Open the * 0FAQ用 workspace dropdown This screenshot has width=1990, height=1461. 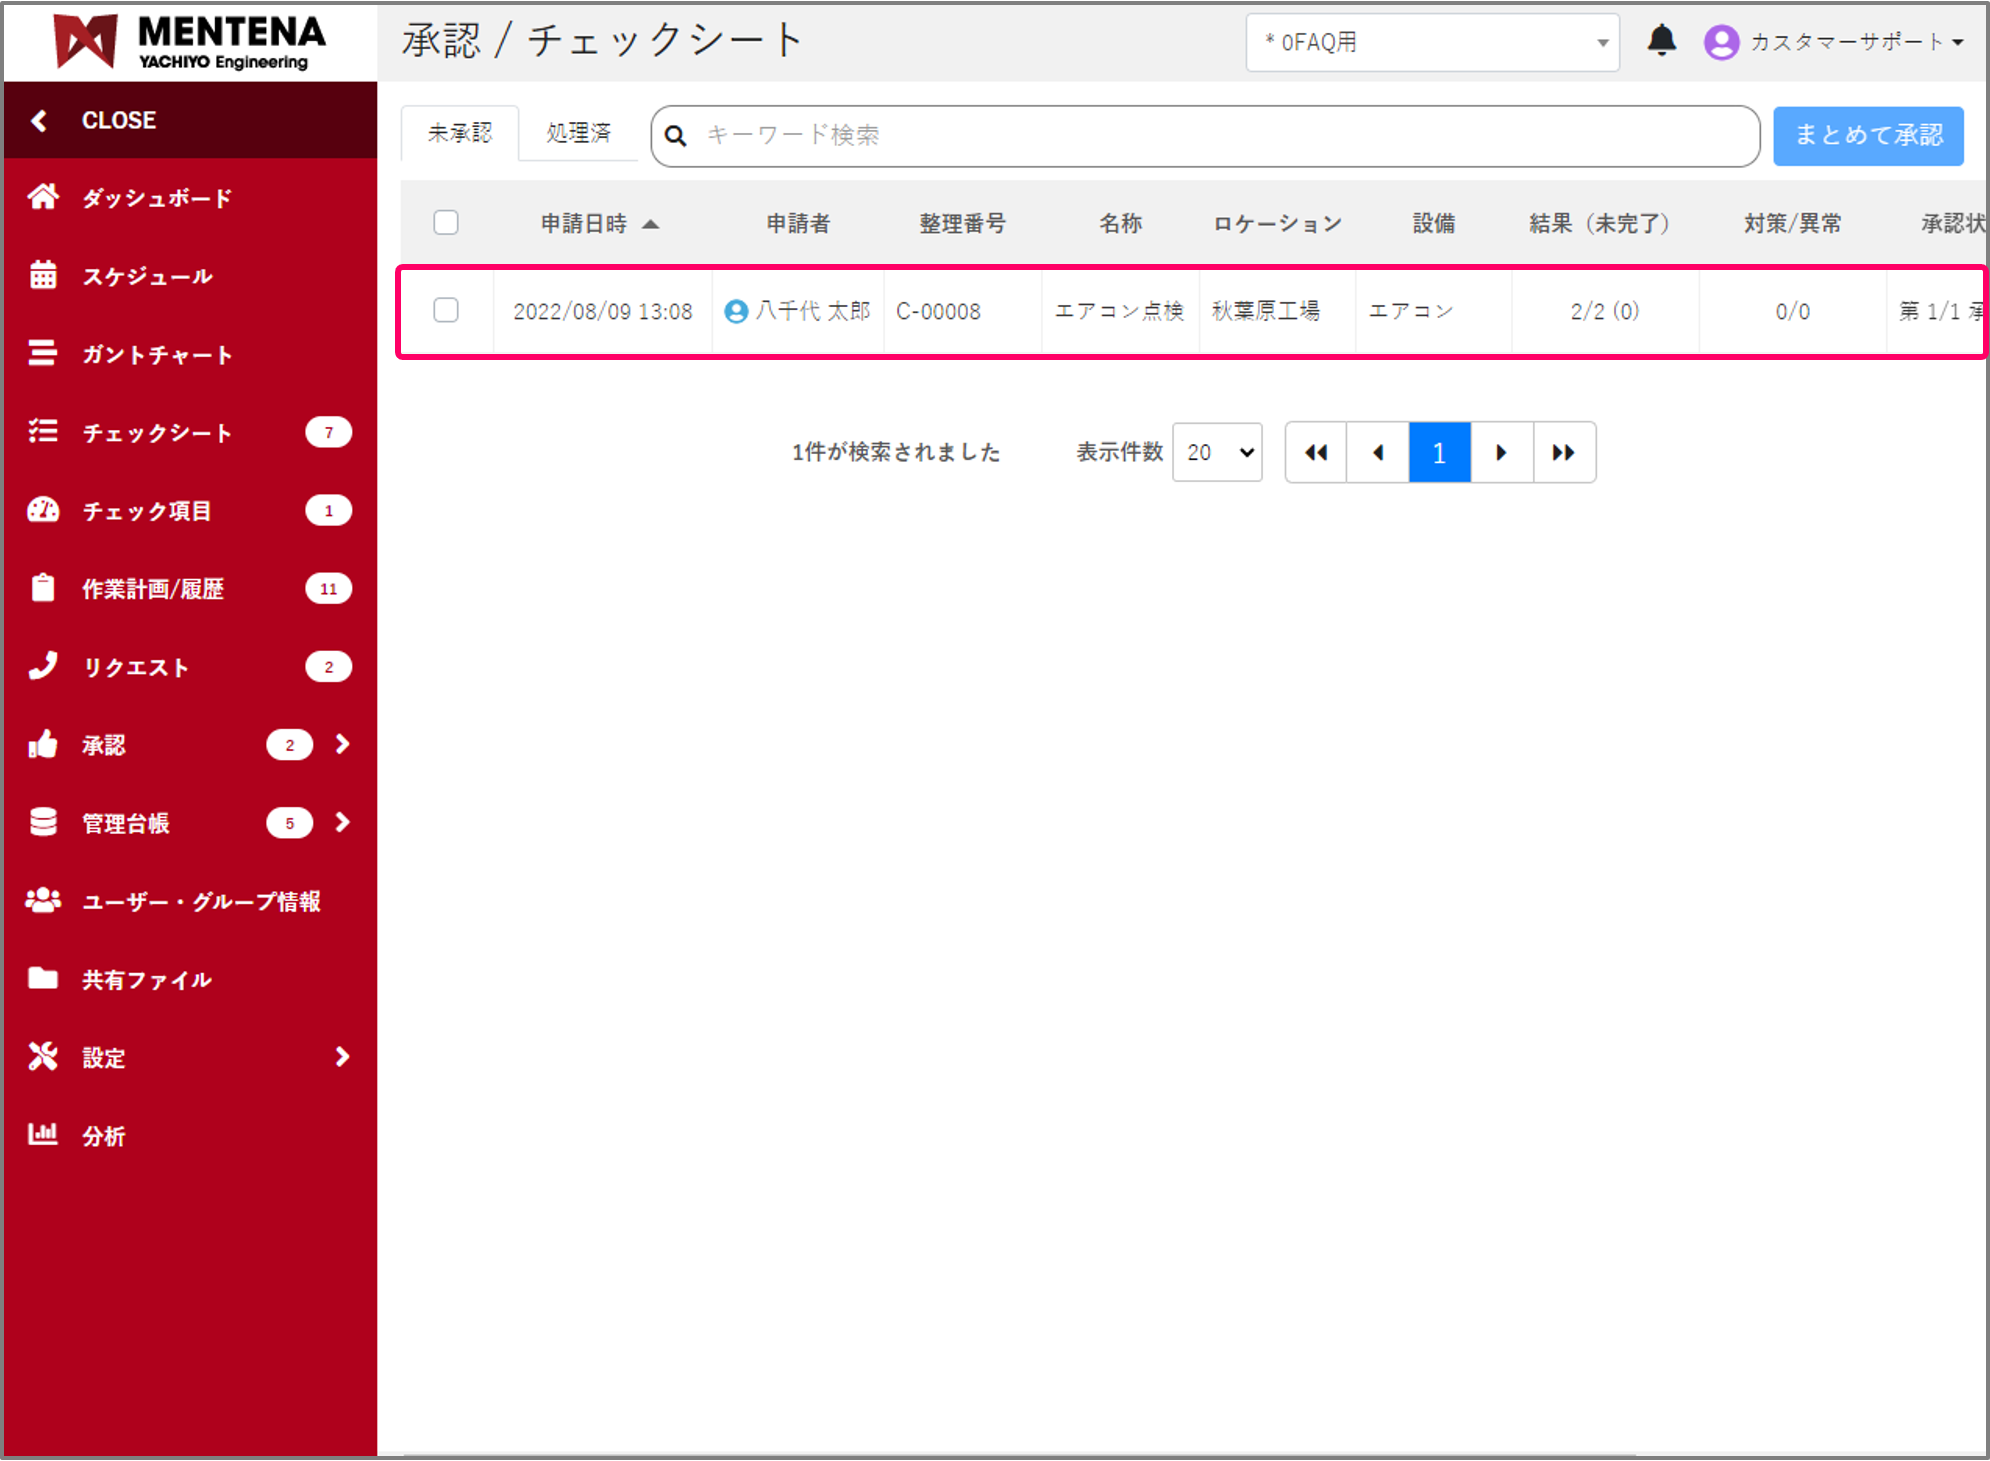(x=1432, y=42)
